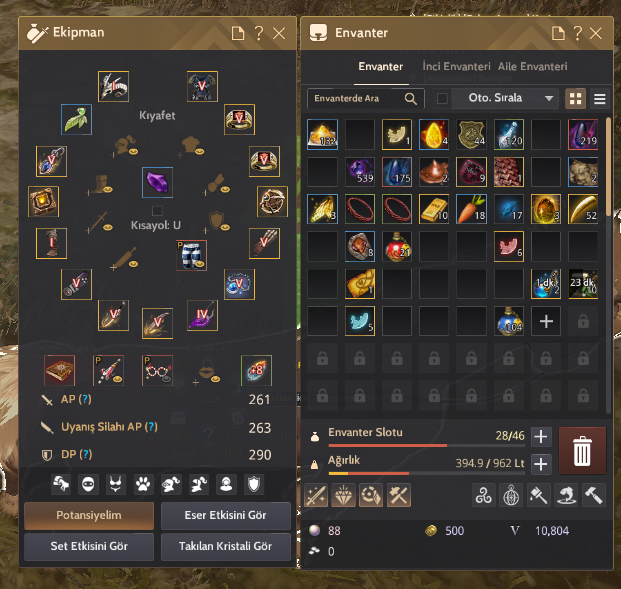621x589 pixels.
Task: Open the Aile Envanteri tab
Action: coord(532,66)
